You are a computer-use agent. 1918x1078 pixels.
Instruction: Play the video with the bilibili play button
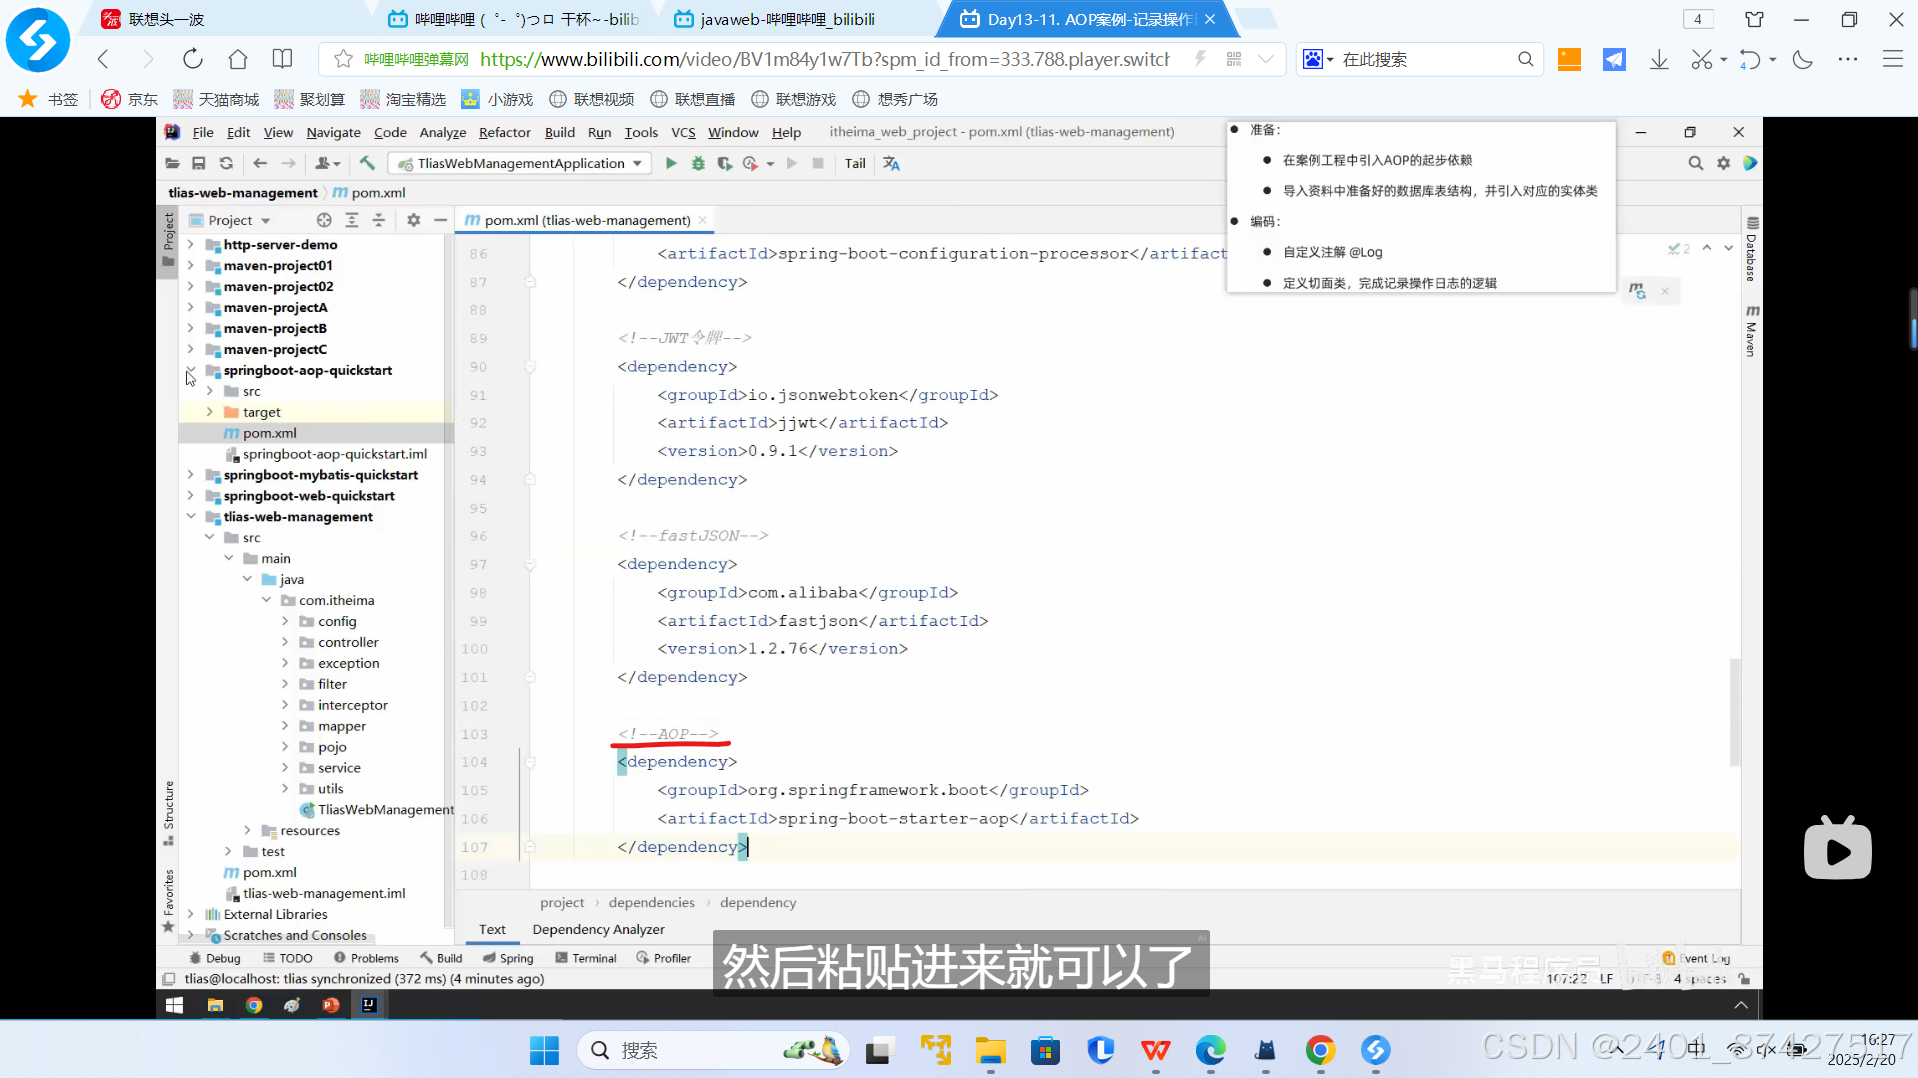(x=1837, y=850)
